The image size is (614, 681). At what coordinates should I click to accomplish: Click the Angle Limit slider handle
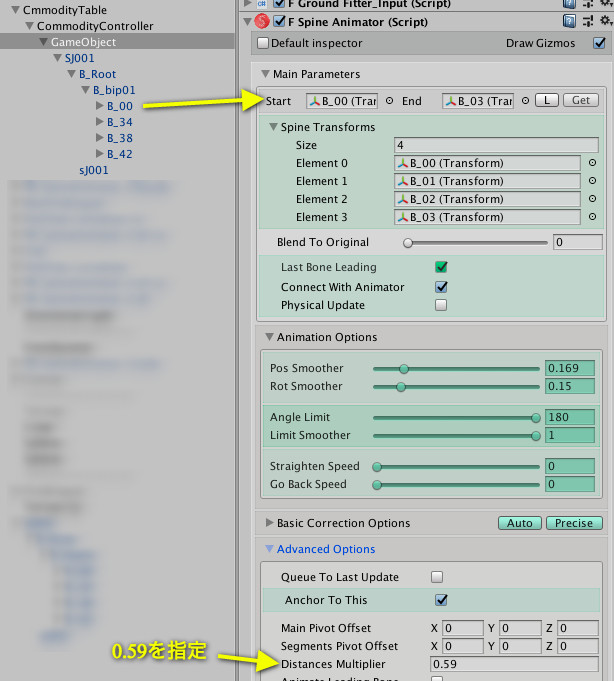pos(536,418)
